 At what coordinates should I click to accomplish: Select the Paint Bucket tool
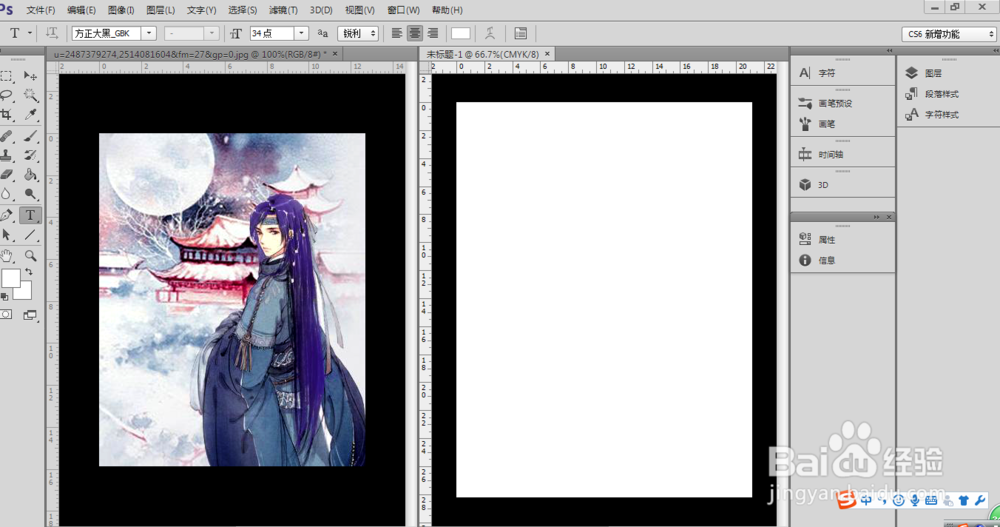point(30,174)
